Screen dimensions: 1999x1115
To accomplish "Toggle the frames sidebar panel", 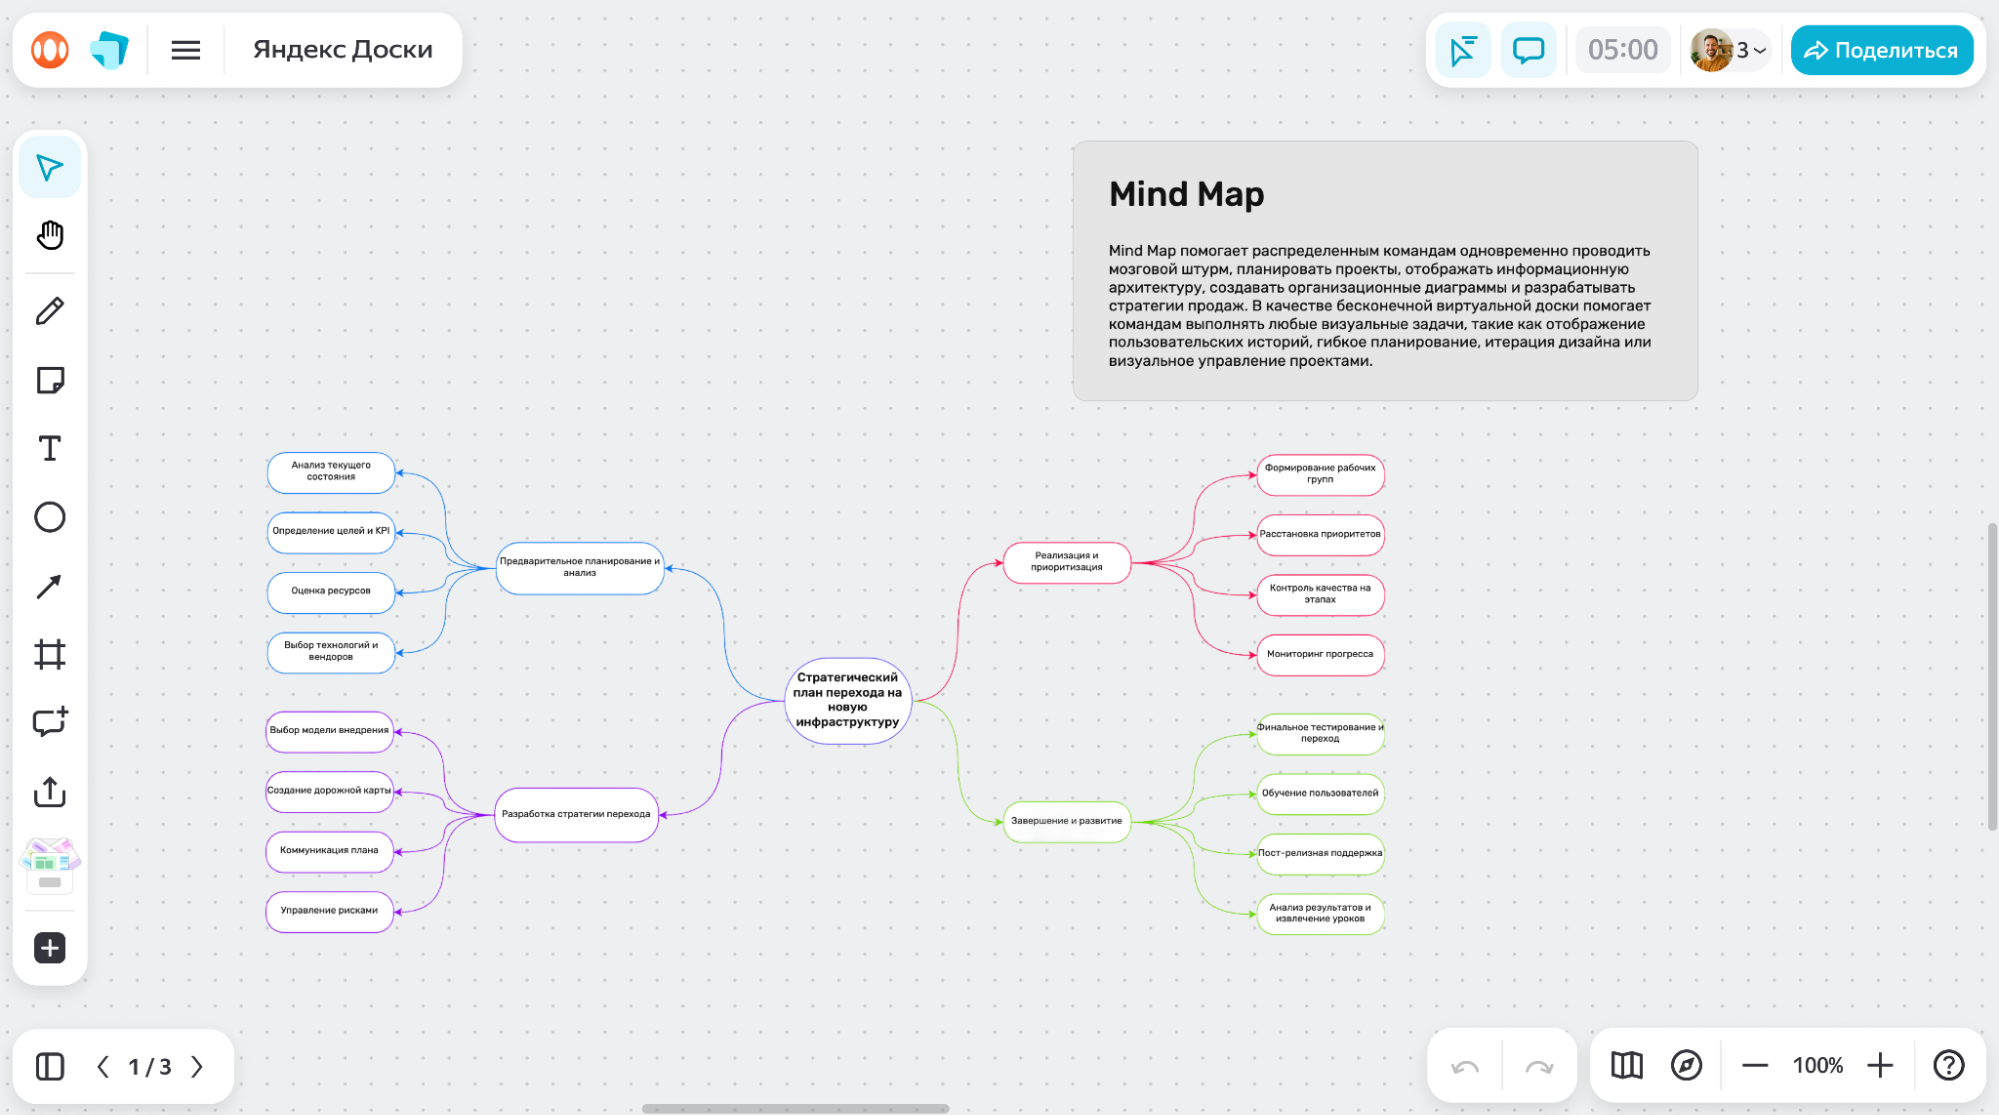I will pyautogui.click(x=50, y=1066).
